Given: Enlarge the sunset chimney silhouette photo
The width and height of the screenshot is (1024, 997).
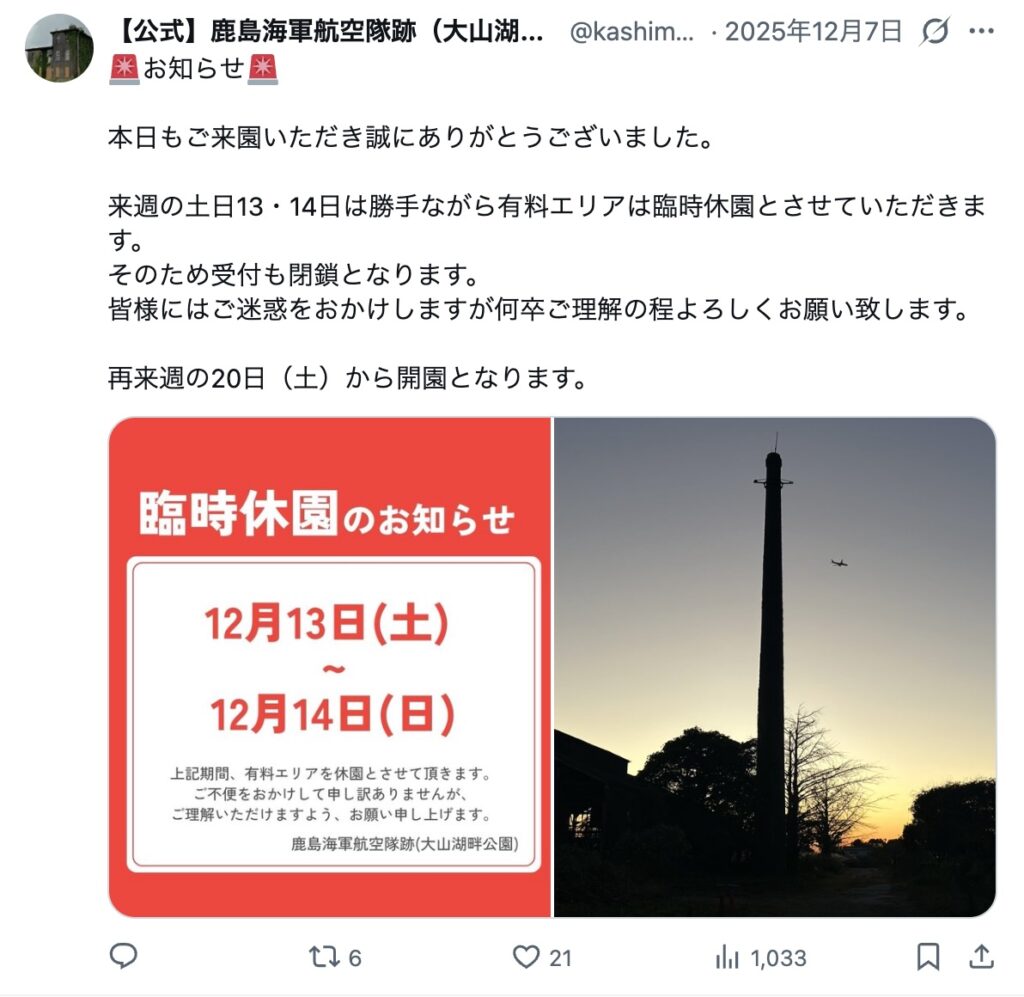Looking at the screenshot, I should pos(775,667).
